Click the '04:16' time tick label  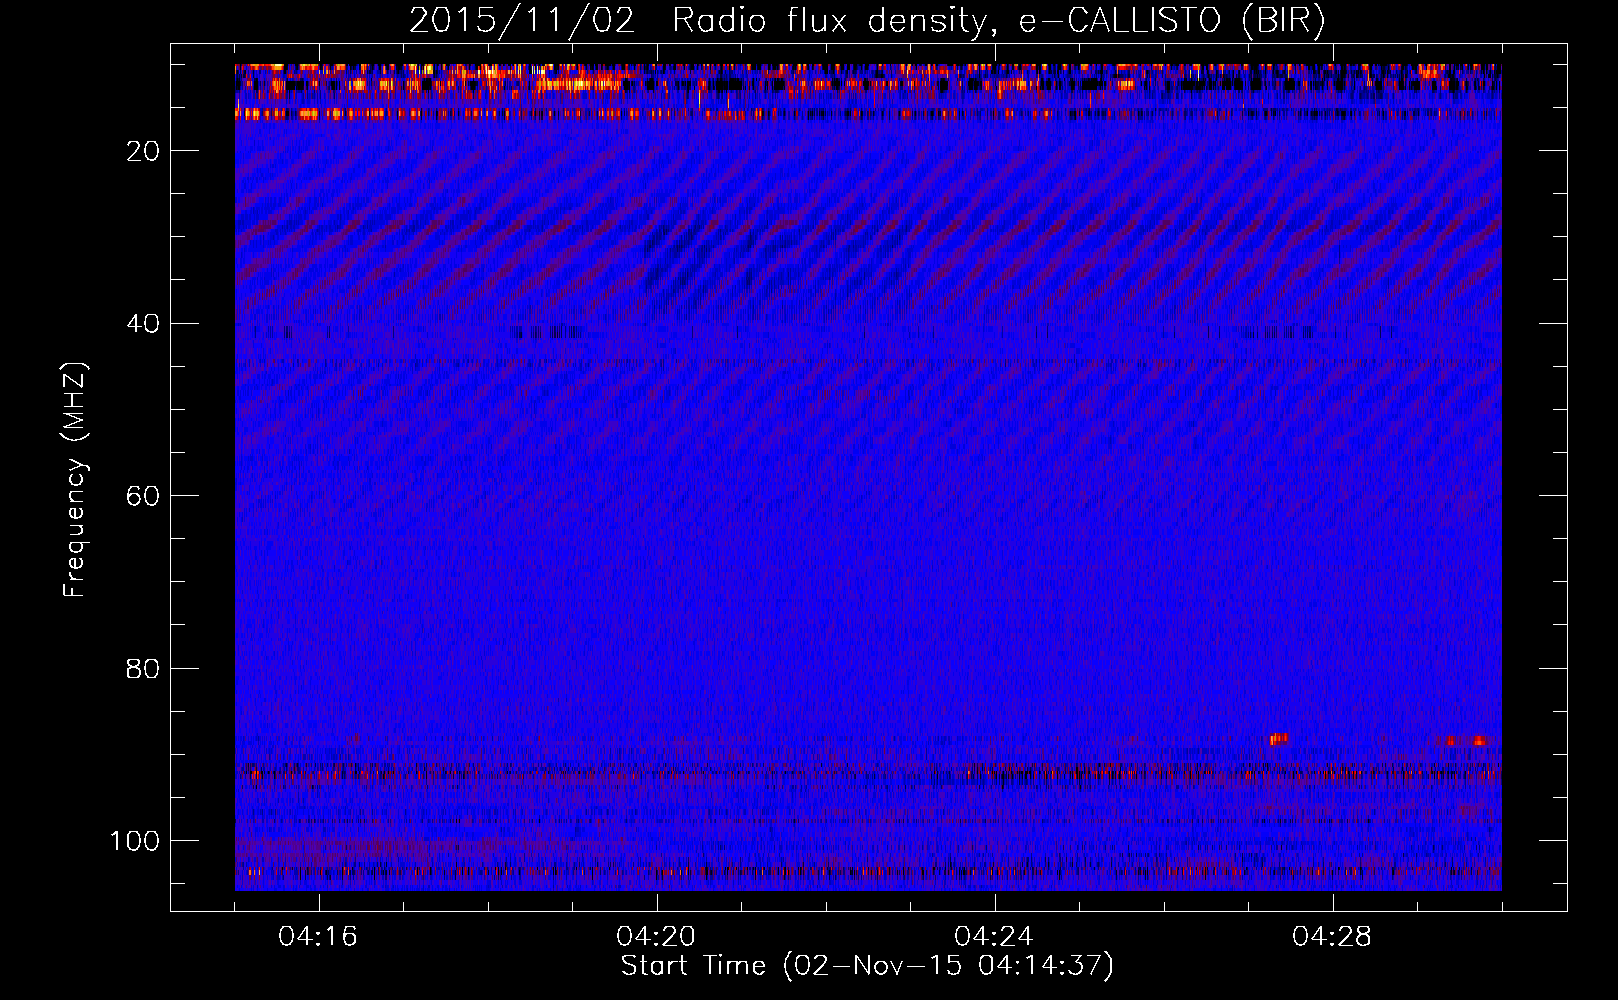(x=318, y=937)
